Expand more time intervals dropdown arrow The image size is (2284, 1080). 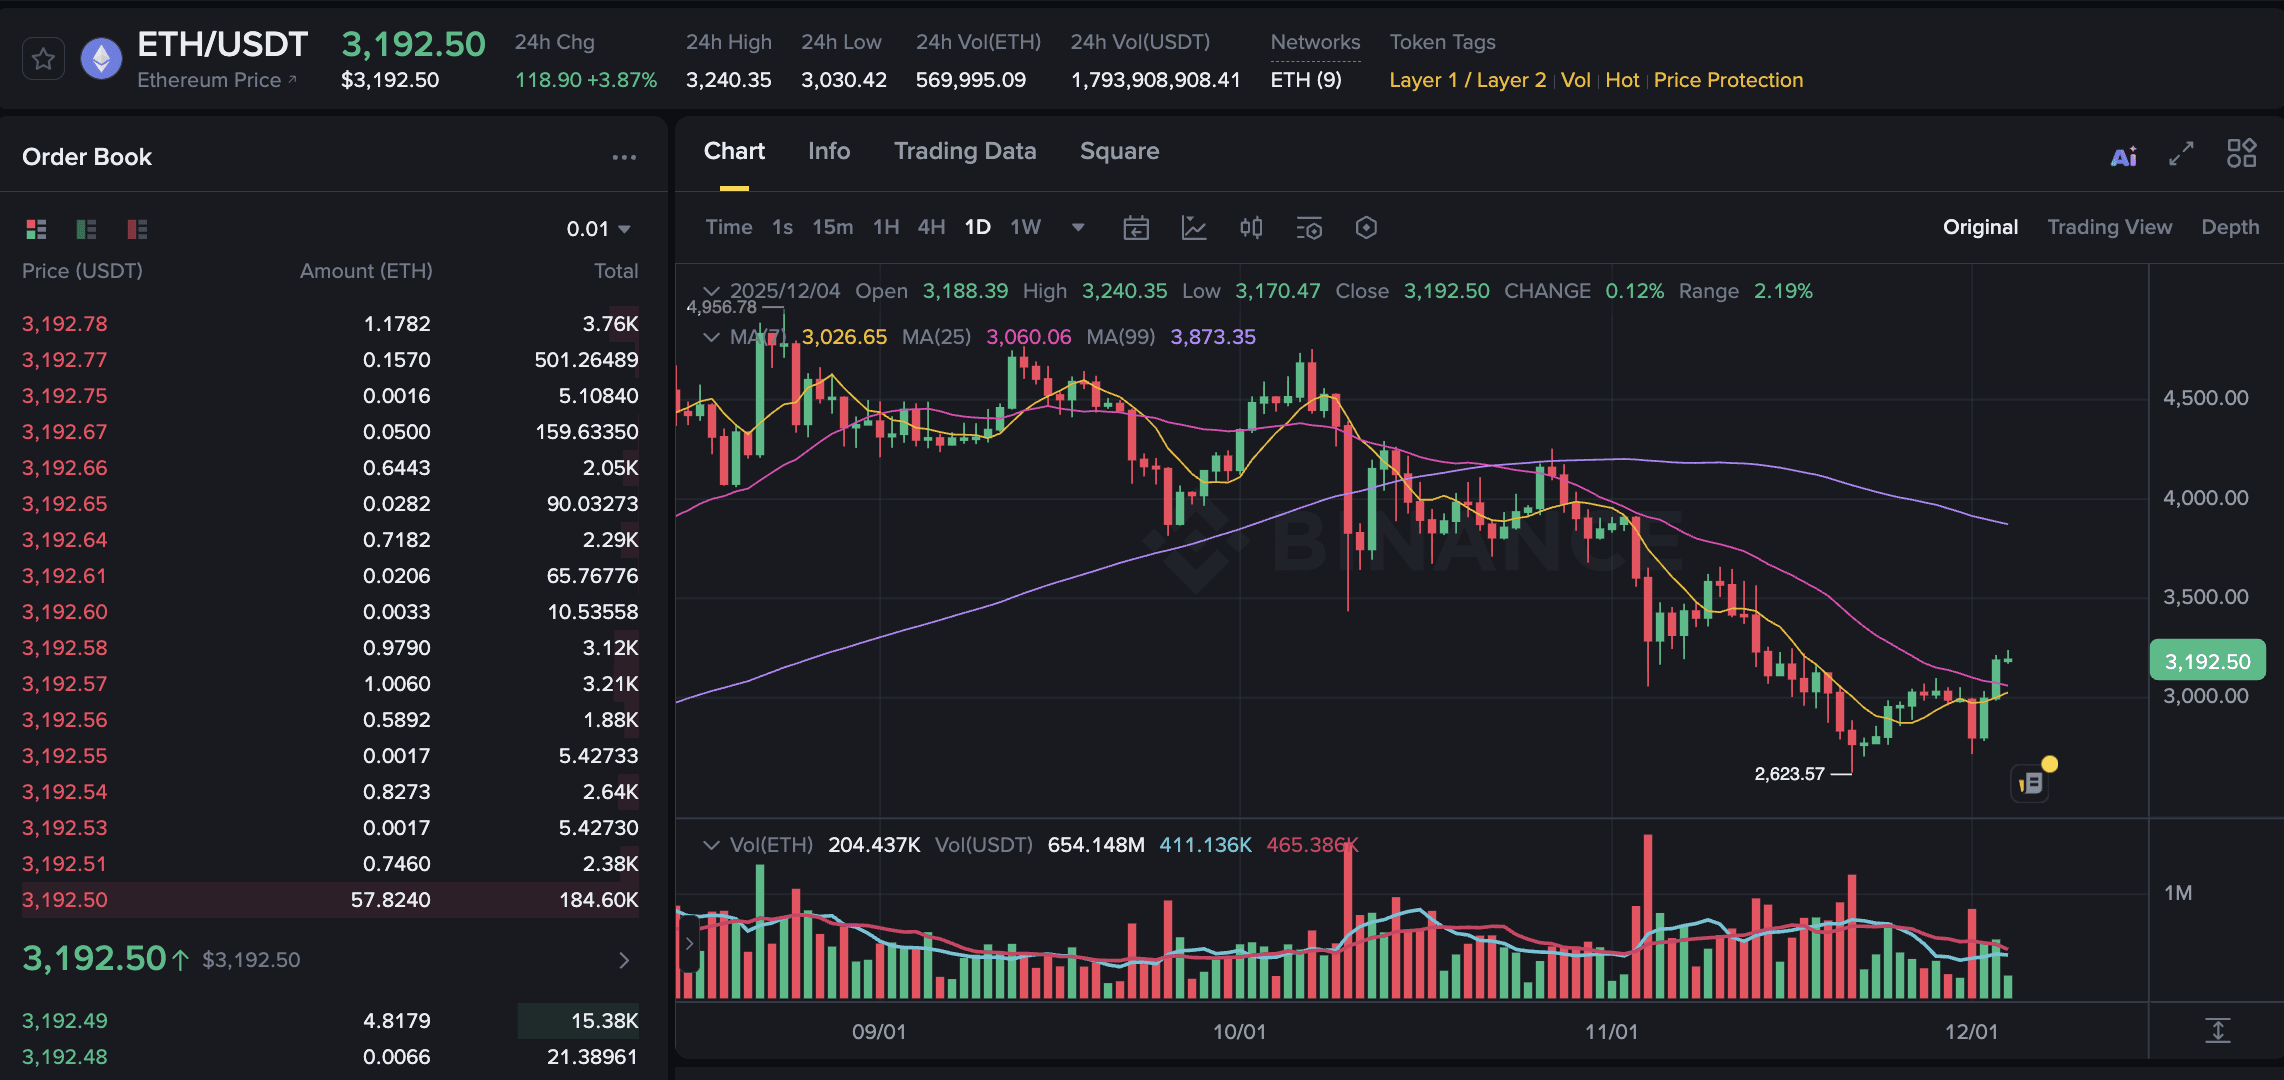tap(1078, 227)
